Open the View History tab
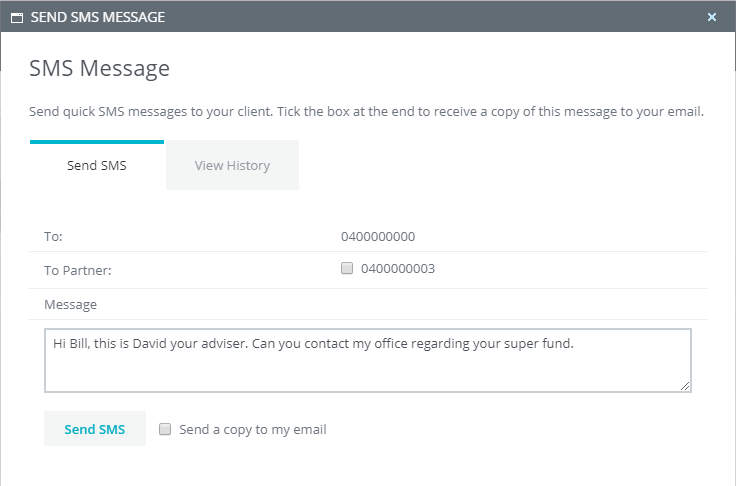The image size is (736, 486). coord(232,165)
